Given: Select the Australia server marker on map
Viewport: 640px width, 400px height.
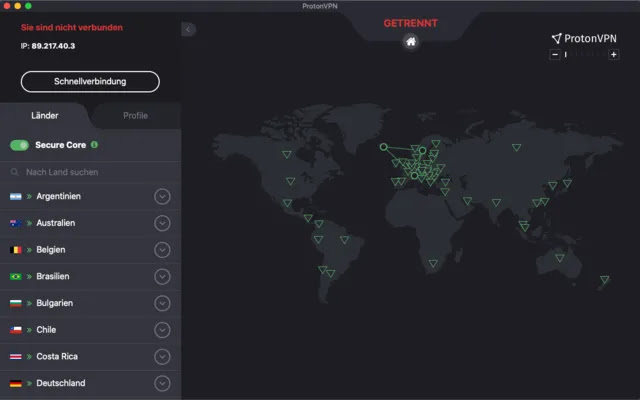Looking at the screenshot, I should click(560, 258).
